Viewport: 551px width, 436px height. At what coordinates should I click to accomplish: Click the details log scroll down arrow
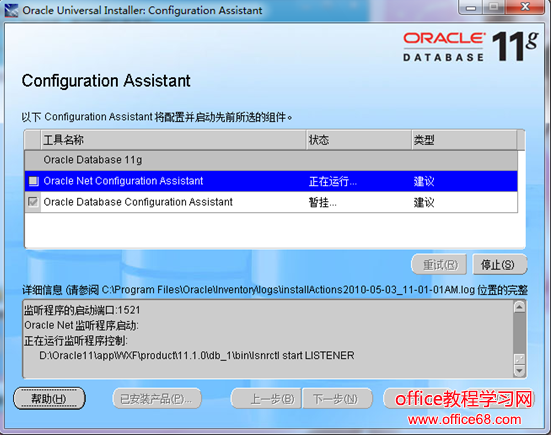(x=519, y=371)
